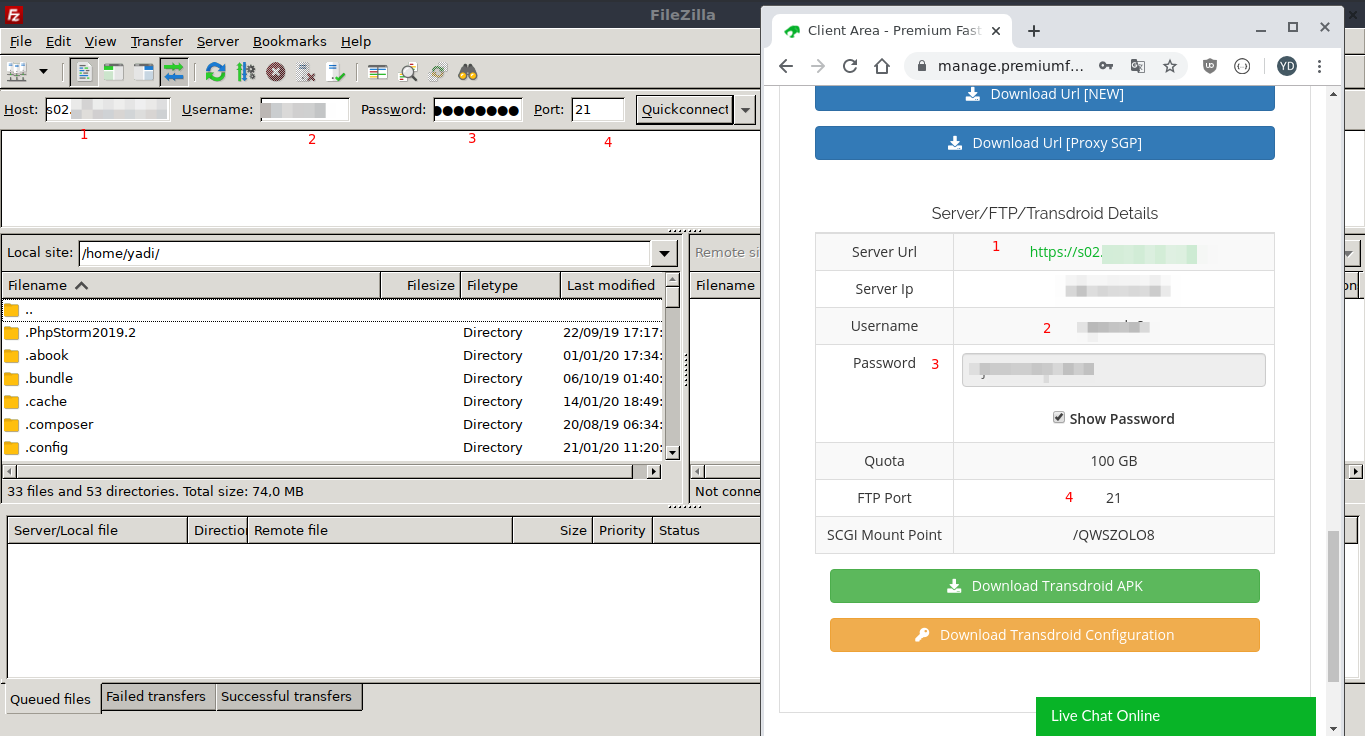Click Download Url [Proxy SGP] button
Image resolution: width=1365 pixels, height=736 pixels.
click(x=1045, y=143)
